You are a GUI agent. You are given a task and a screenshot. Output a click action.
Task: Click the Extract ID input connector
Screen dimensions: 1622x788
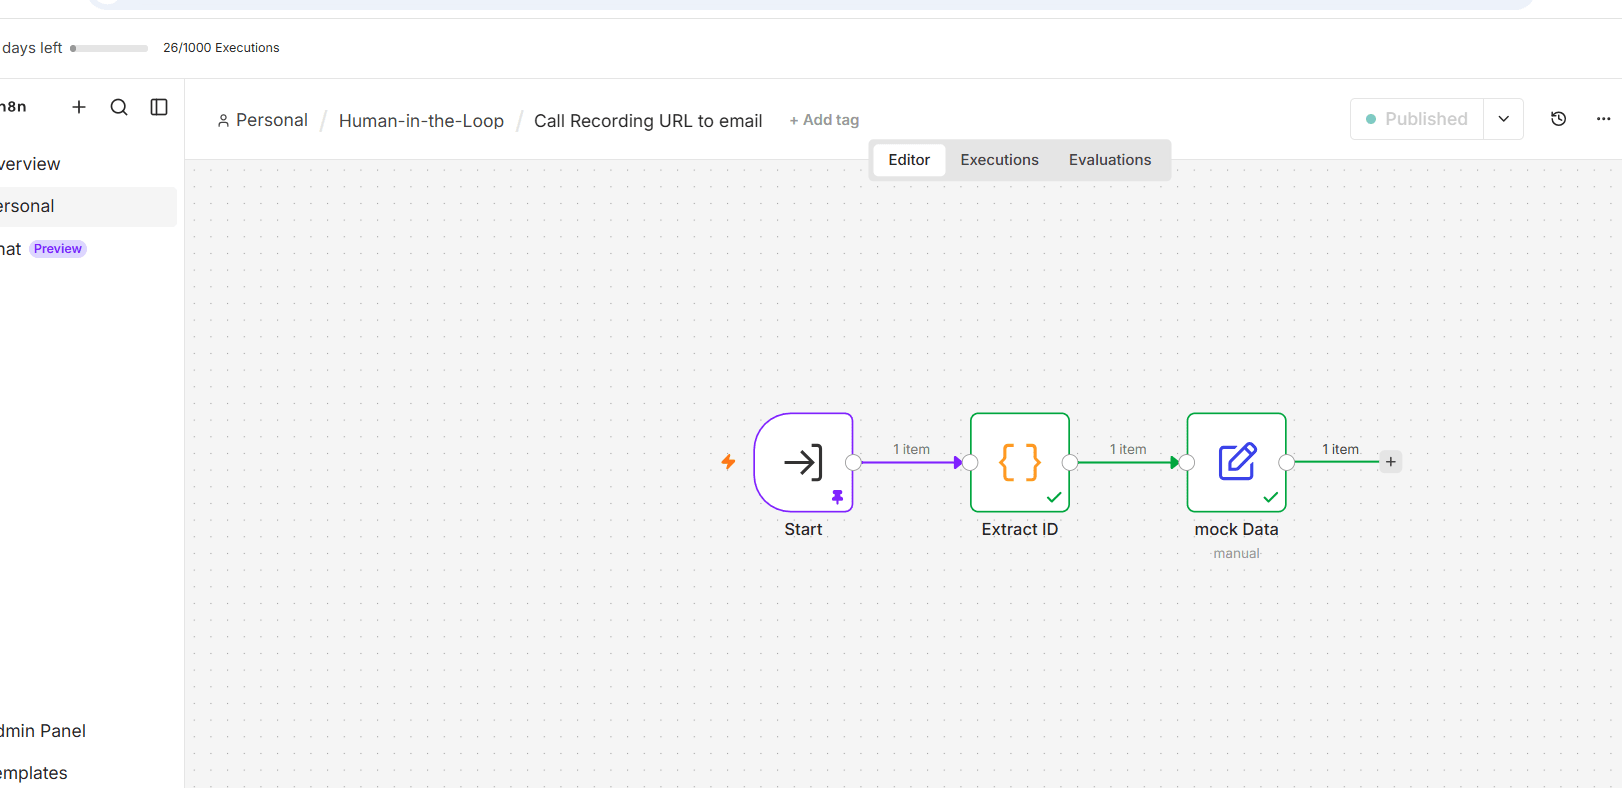[970, 462]
